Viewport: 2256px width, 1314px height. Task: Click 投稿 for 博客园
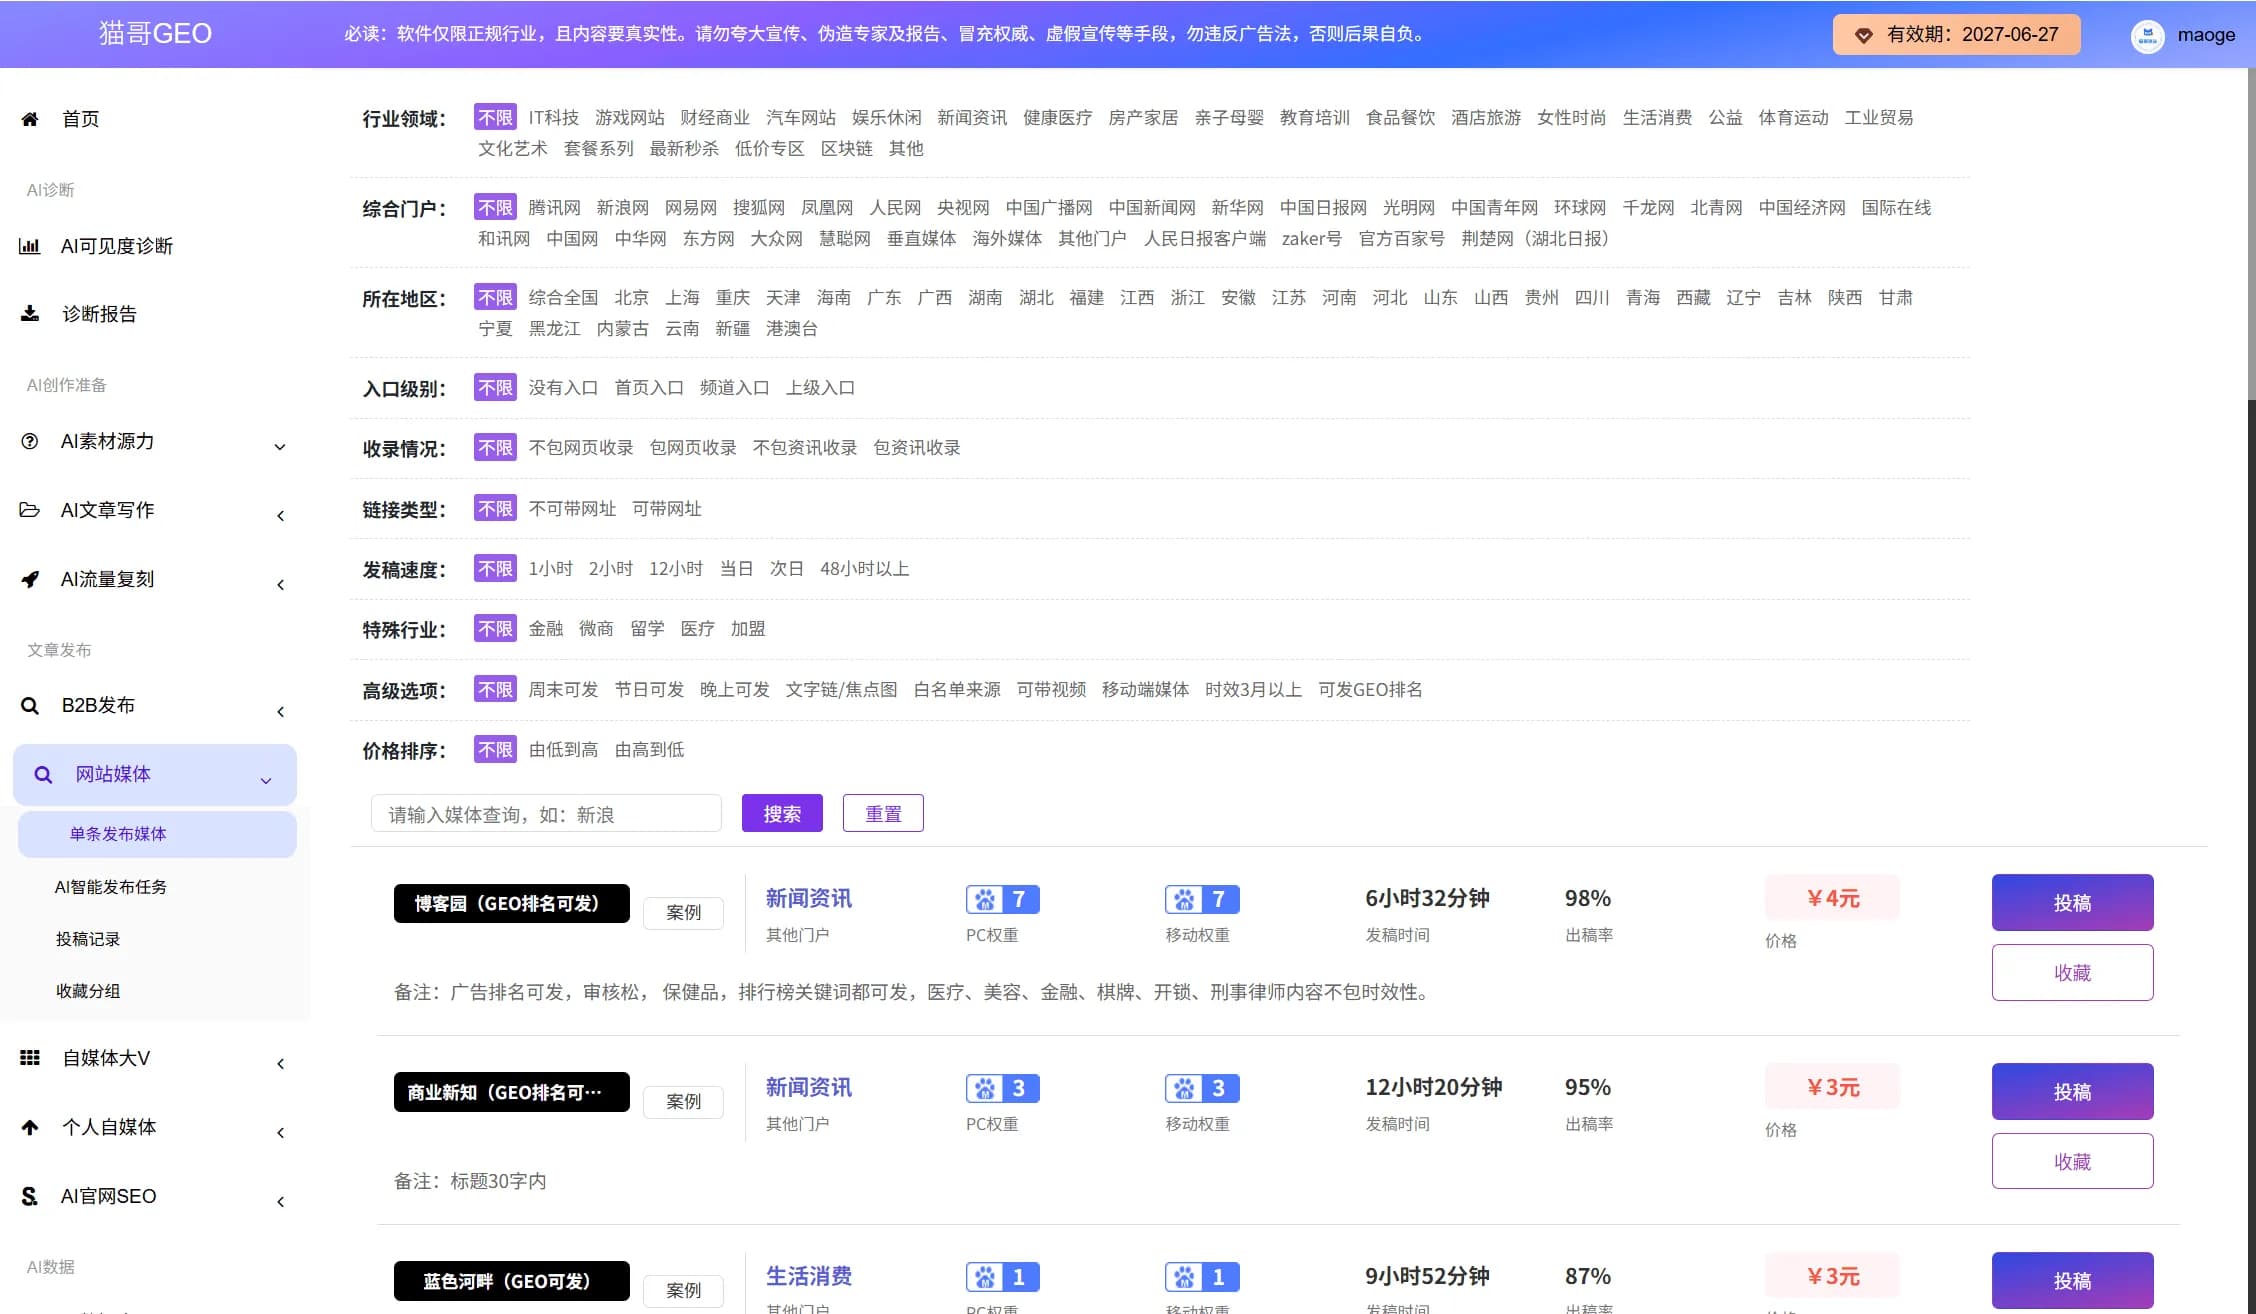(2072, 903)
